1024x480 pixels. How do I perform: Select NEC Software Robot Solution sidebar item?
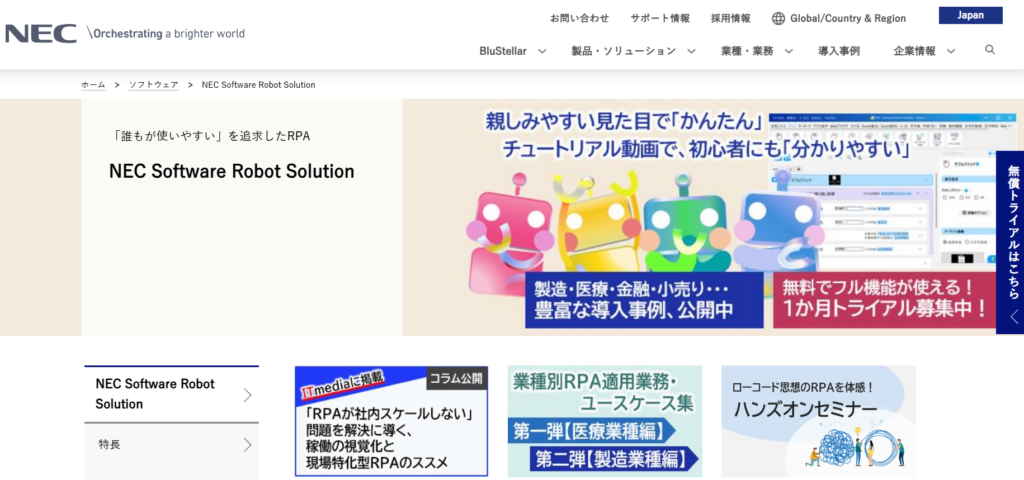[172, 394]
